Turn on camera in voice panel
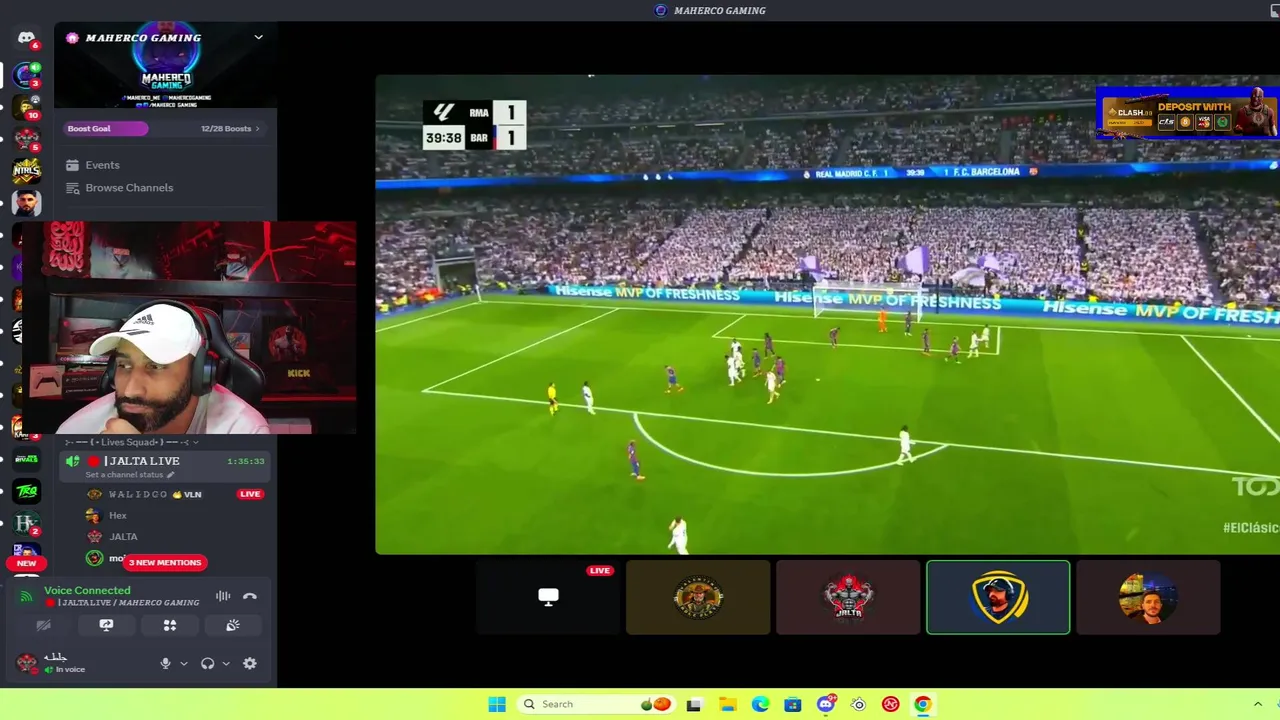The image size is (1280, 720). click(x=43, y=625)
